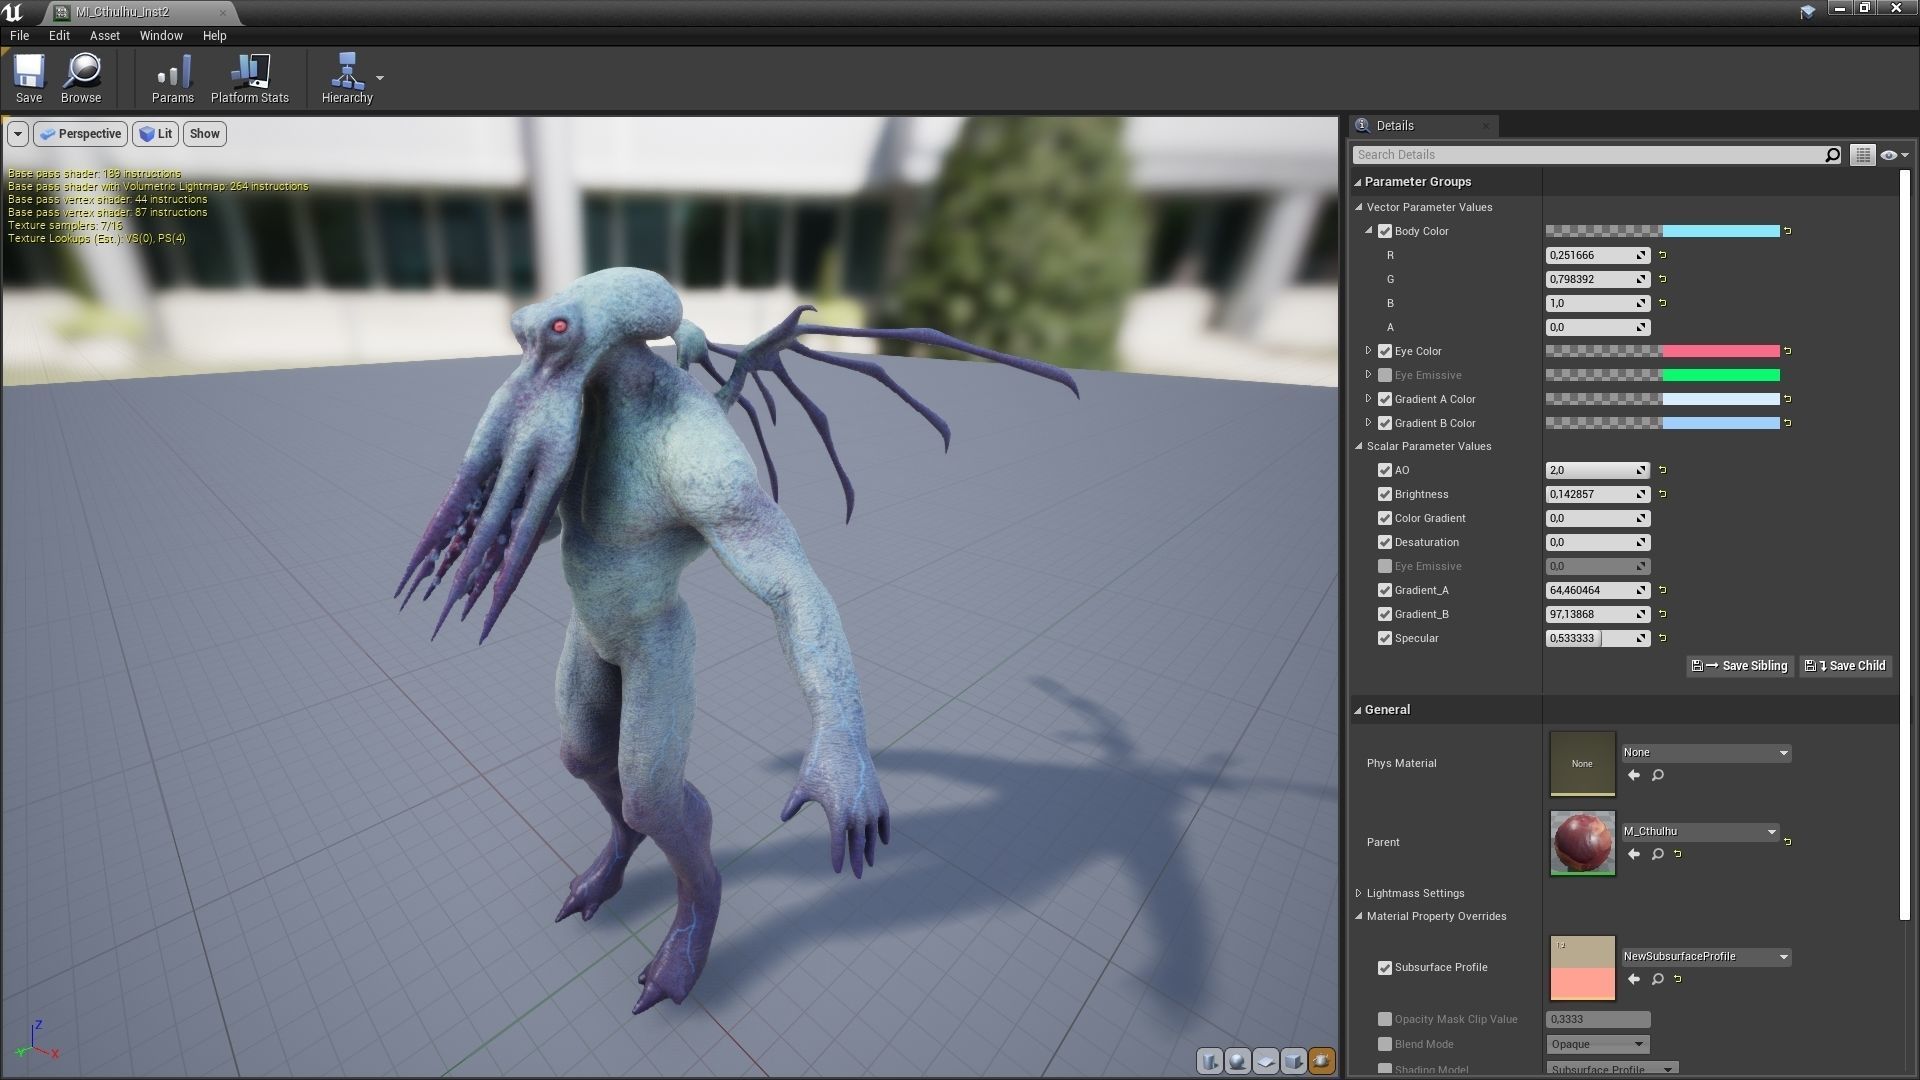Open the Window menu
1920x1080 pixels.
(x=161, y=35)
